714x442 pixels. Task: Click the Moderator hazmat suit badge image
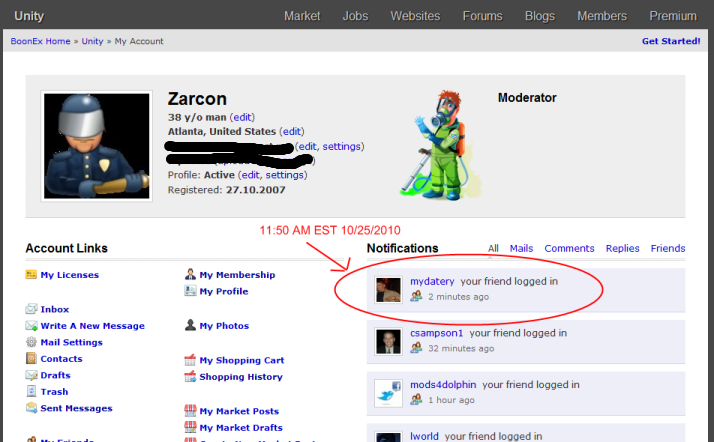click(x=441, y=145)
